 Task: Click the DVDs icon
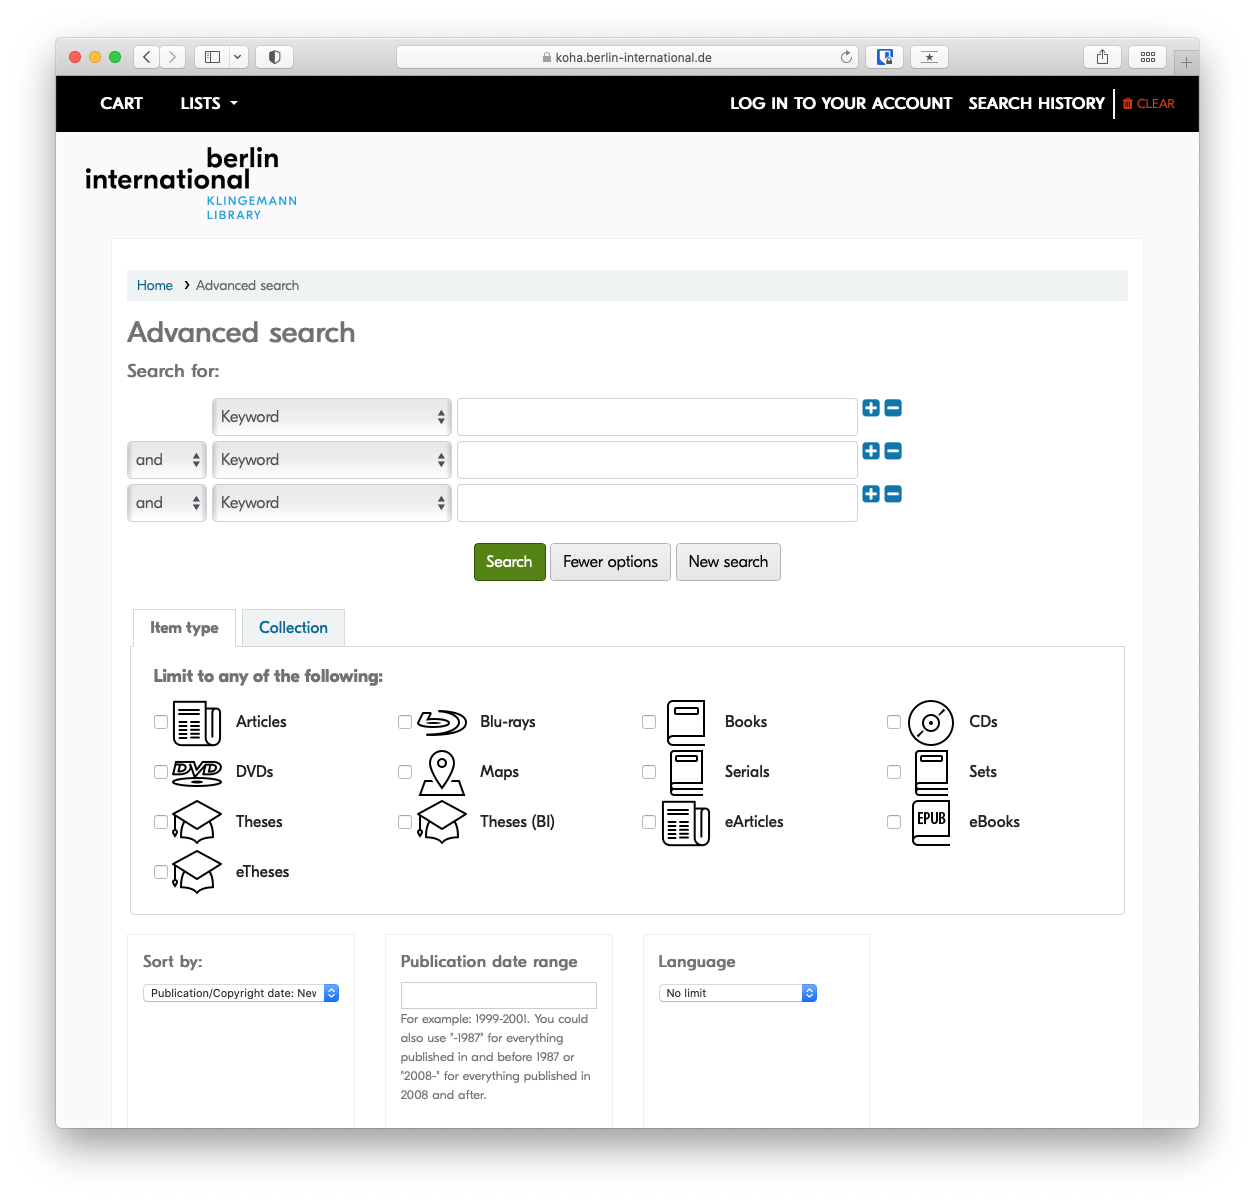(x=196, y=772)
